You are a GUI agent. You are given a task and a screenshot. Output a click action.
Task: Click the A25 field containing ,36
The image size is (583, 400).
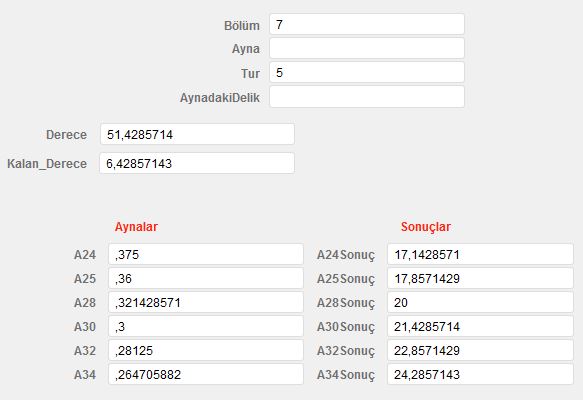coord(206,278)
